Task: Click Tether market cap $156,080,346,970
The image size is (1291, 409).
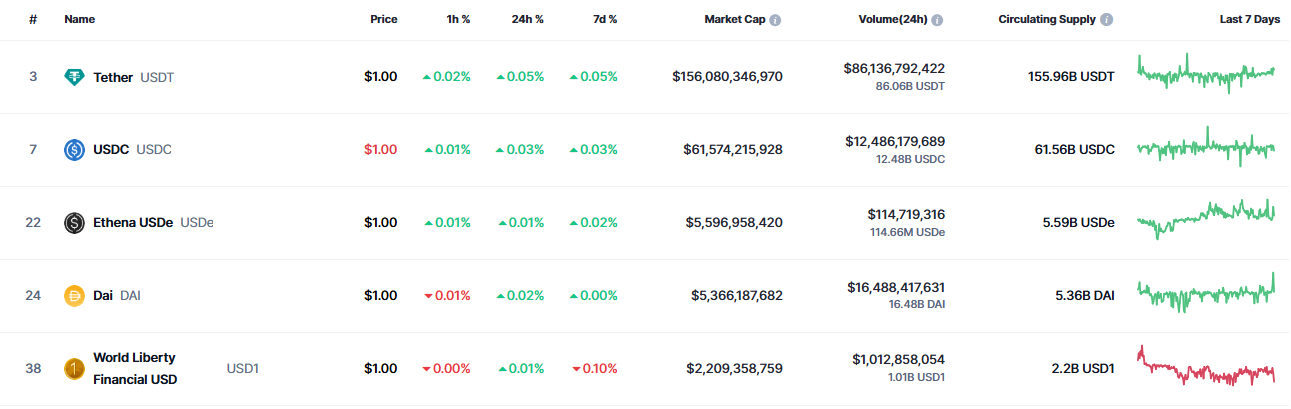Action: (x=728, y=77)
